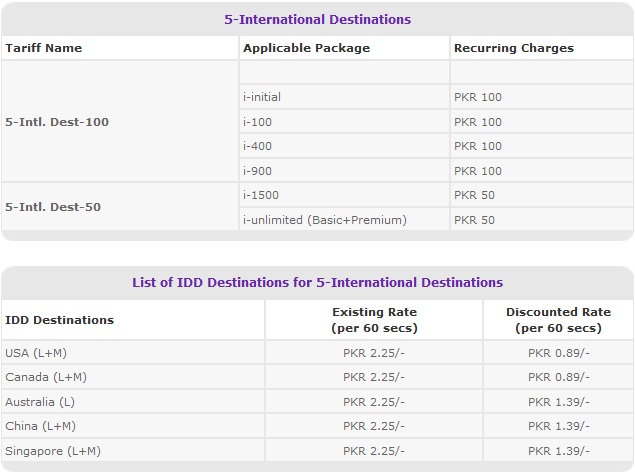Click the i-1500 package cell
This screenshot has height=473, width=635.
(344, 195)
